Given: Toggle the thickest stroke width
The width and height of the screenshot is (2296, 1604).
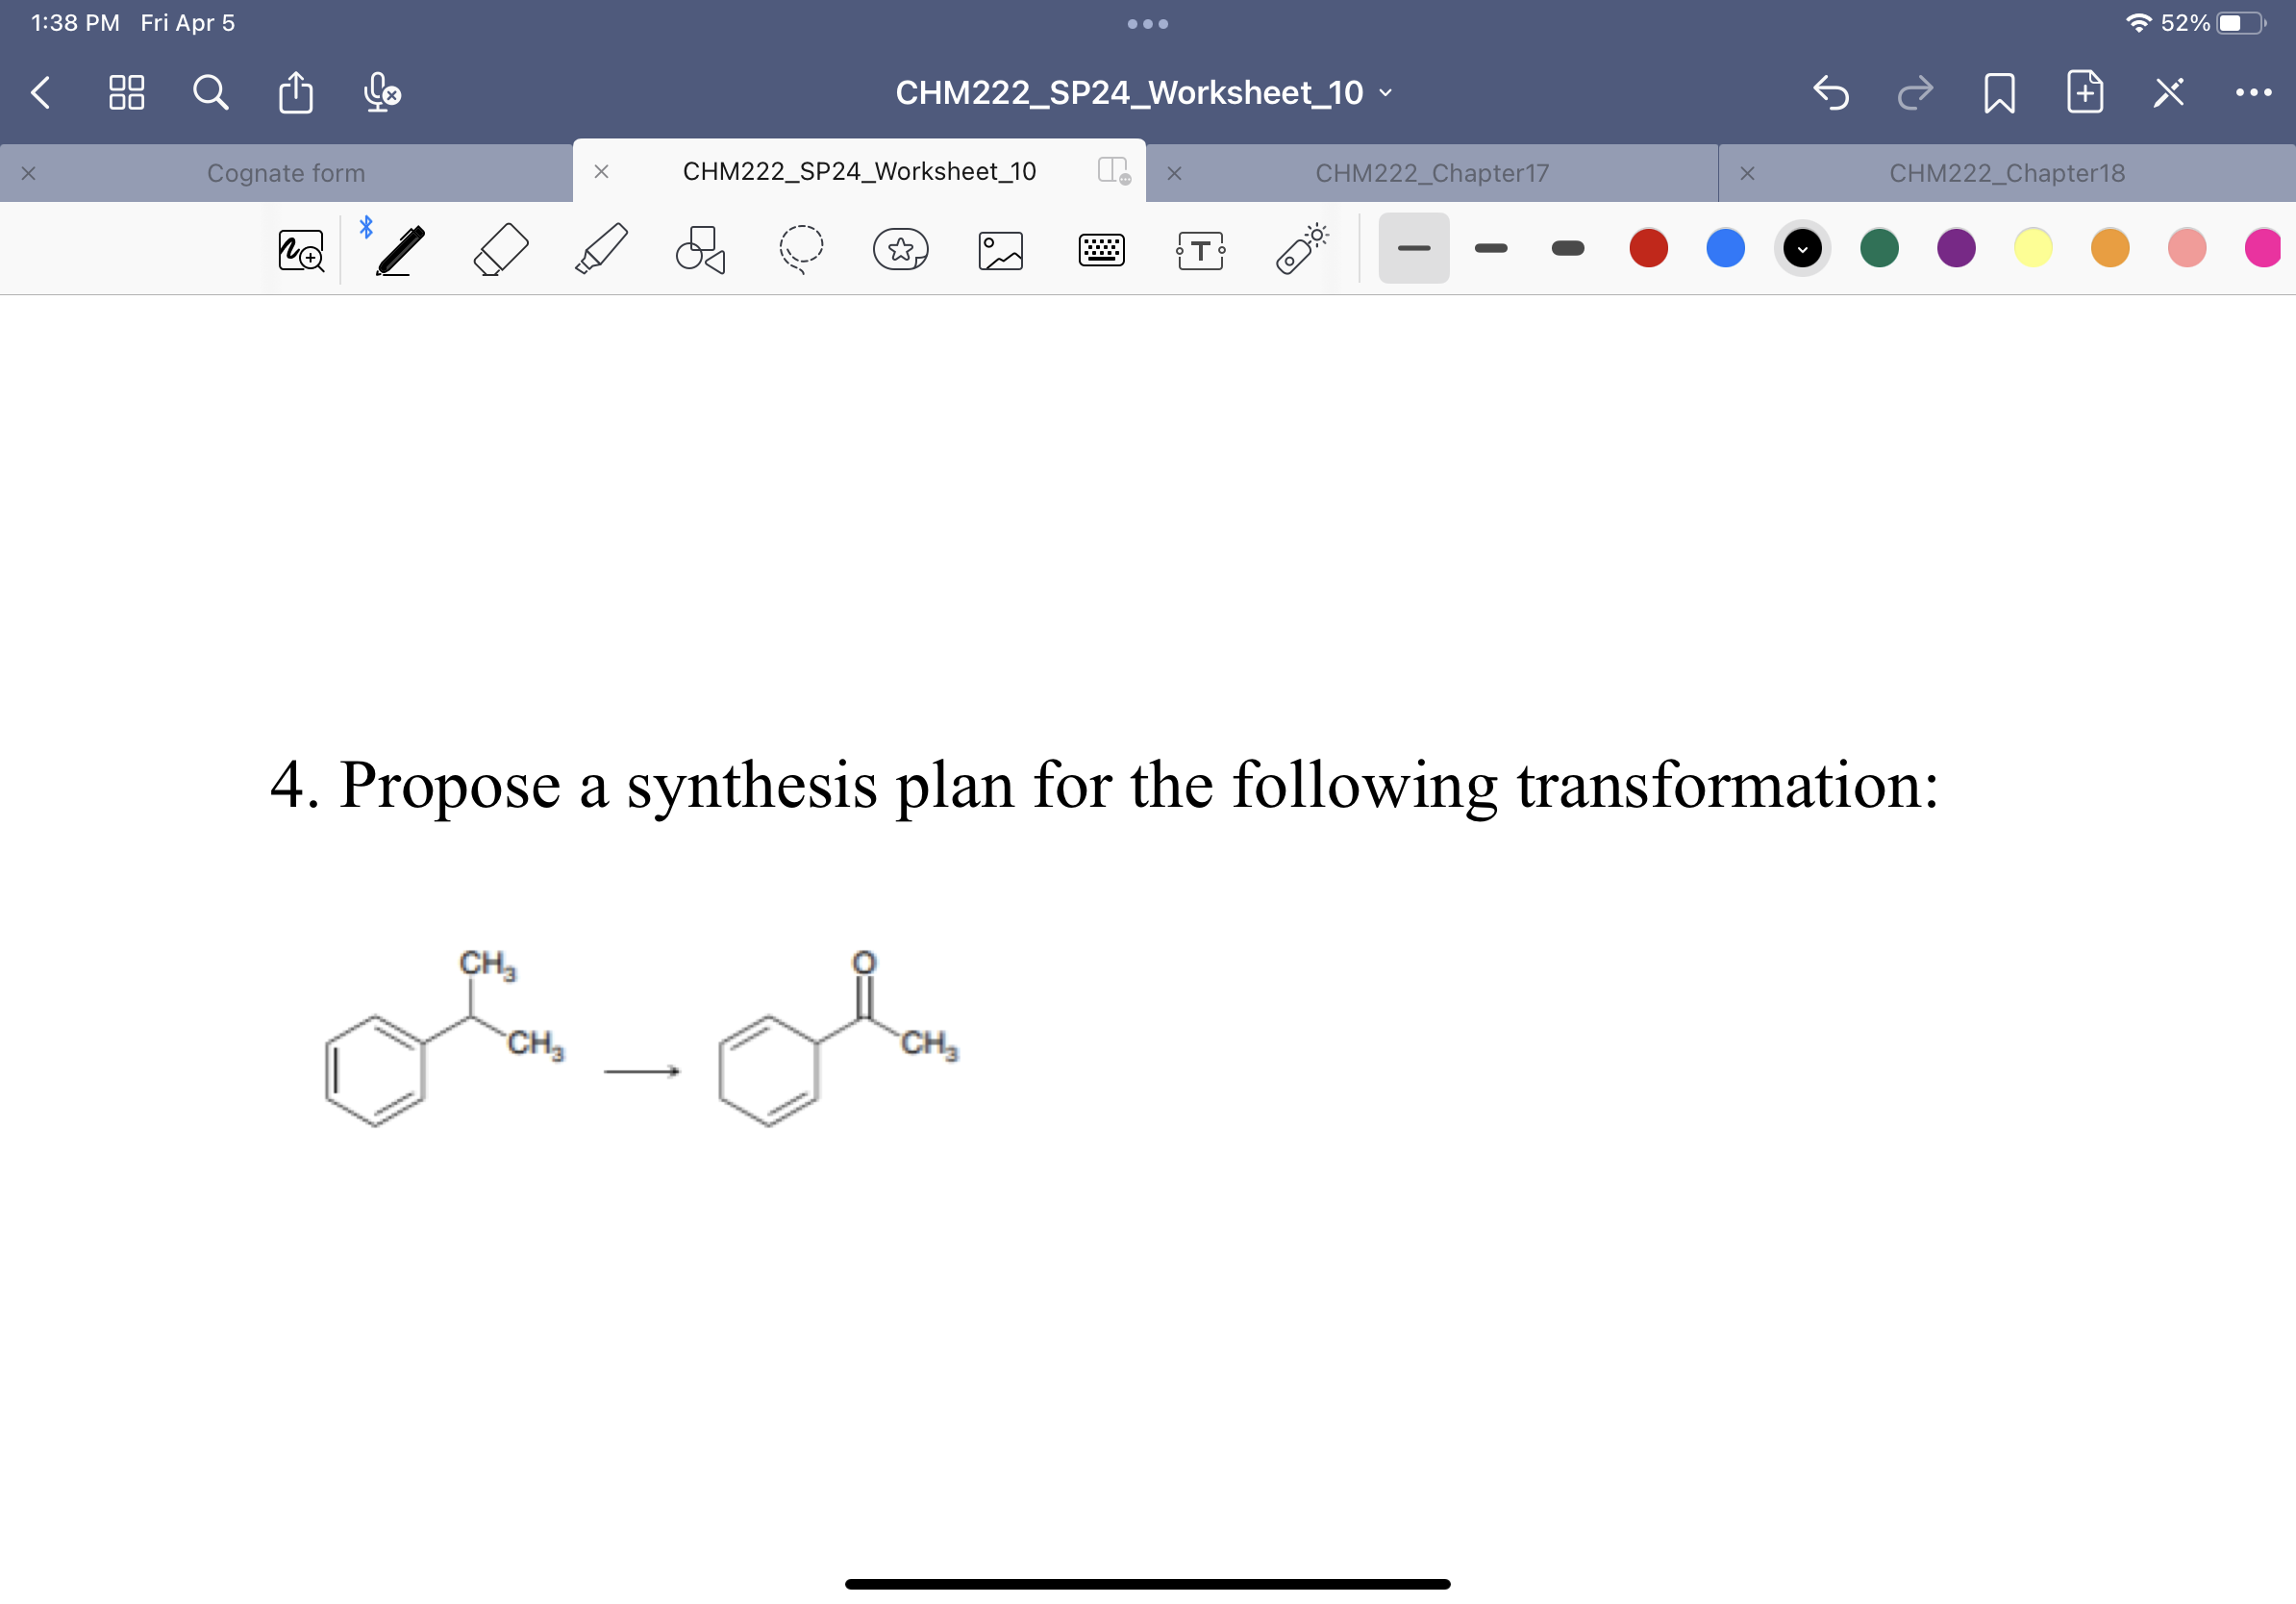Looking at the screenshot, I should click(x=1567, y=248).
